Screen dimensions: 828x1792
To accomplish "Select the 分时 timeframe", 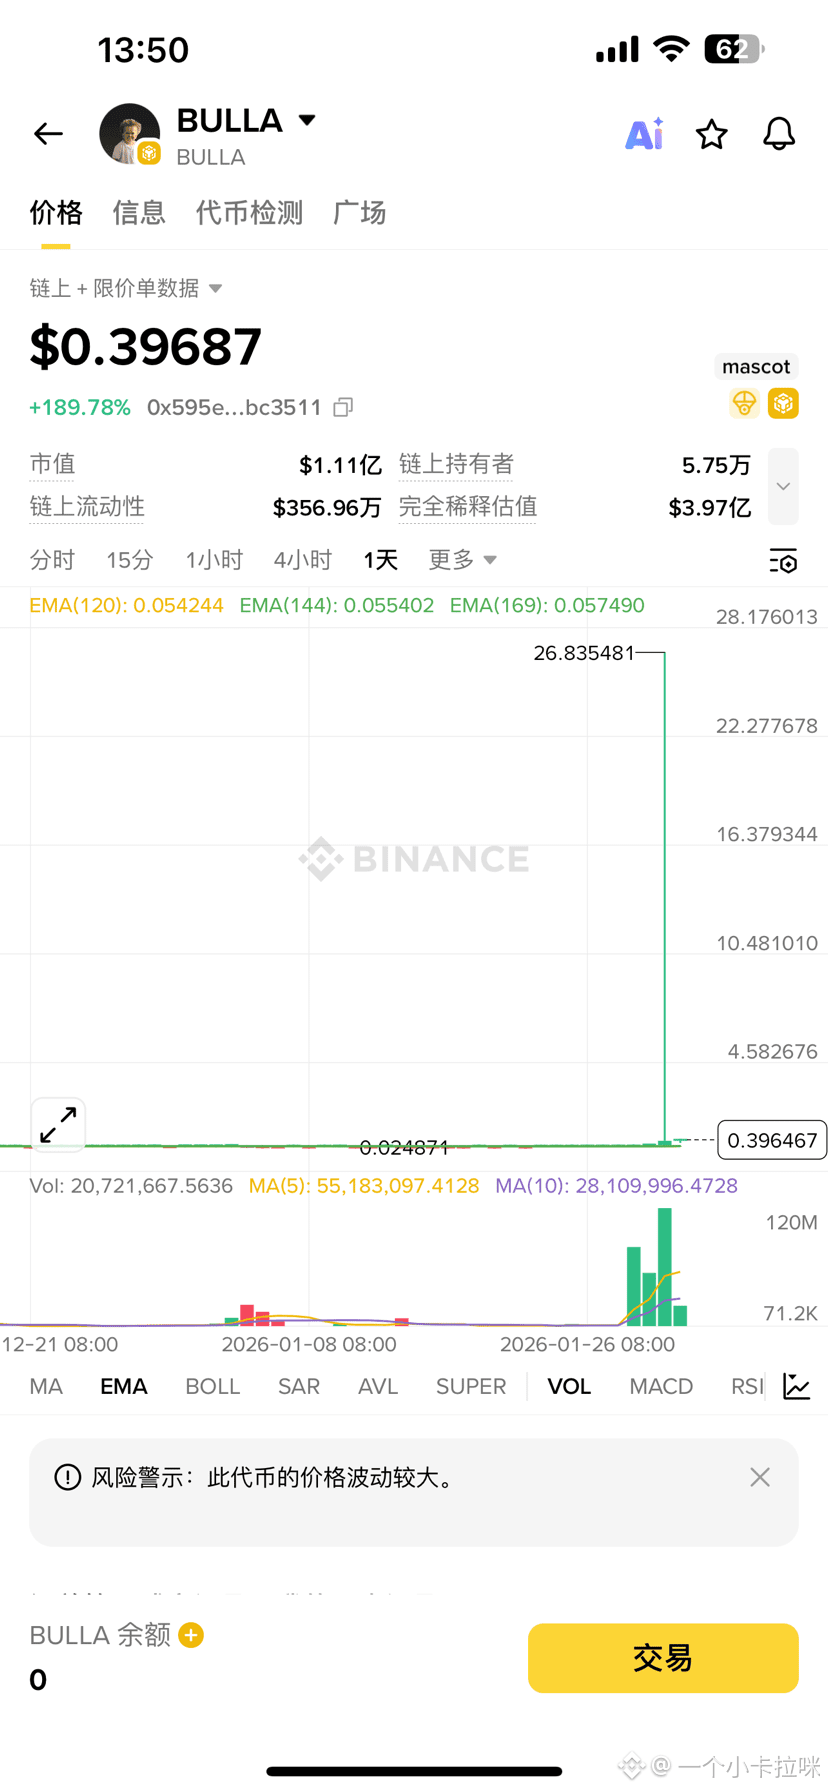I will (52, 560).
